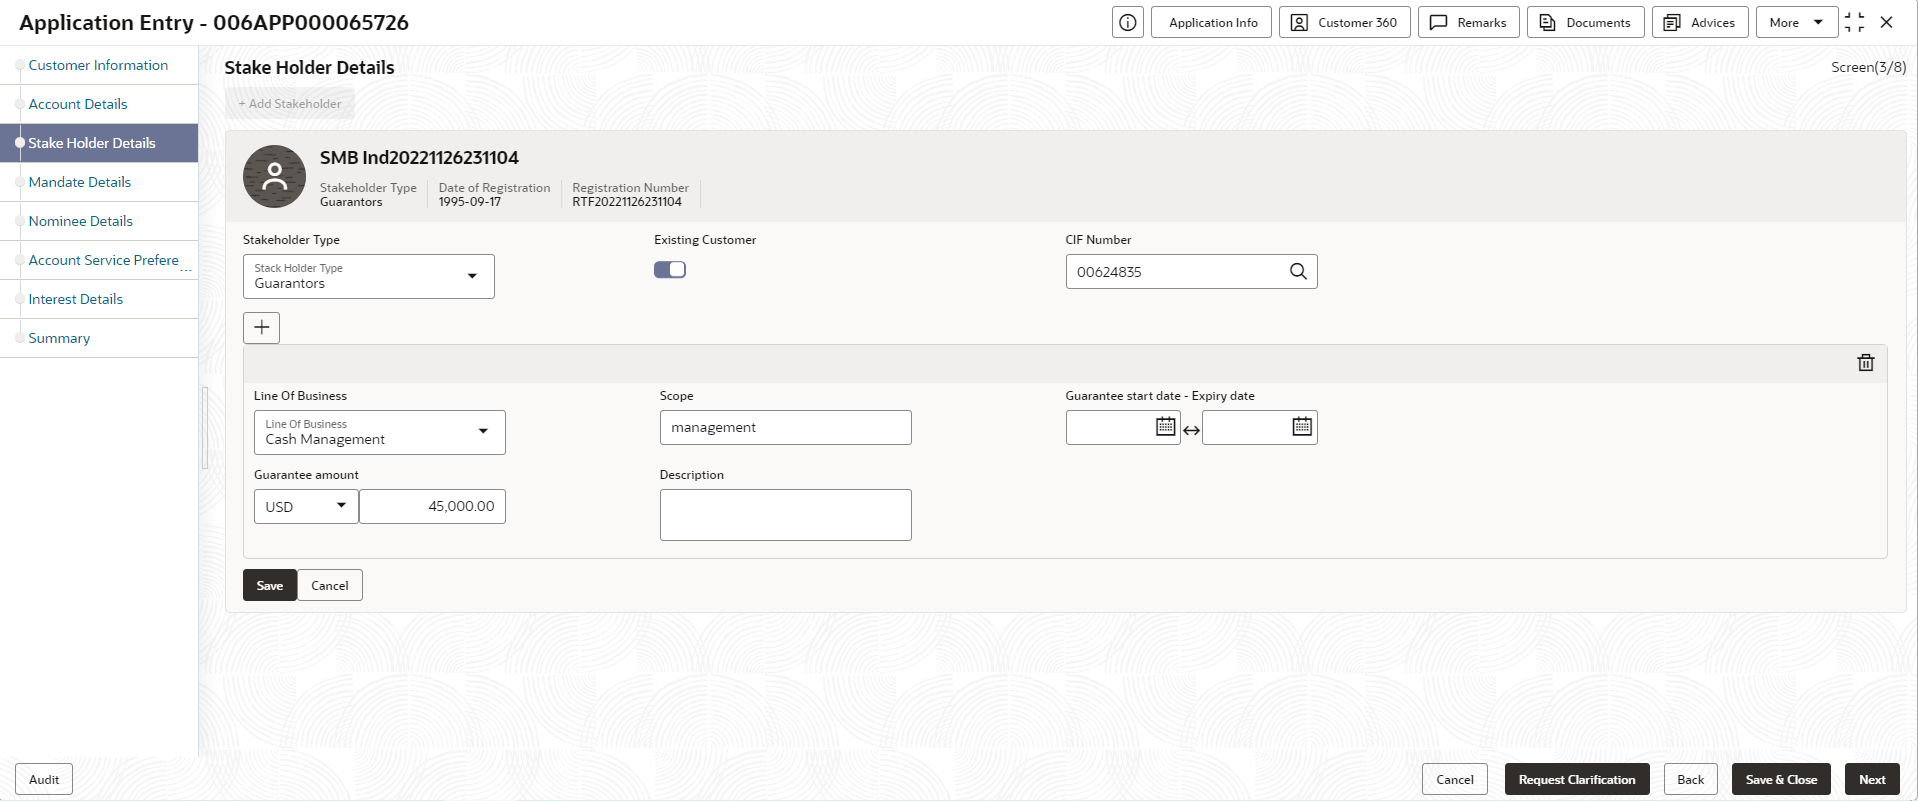Open the Line Of Business dropdown
Image resolution: width=1918 pixels, height=801 pixels.
380,432
